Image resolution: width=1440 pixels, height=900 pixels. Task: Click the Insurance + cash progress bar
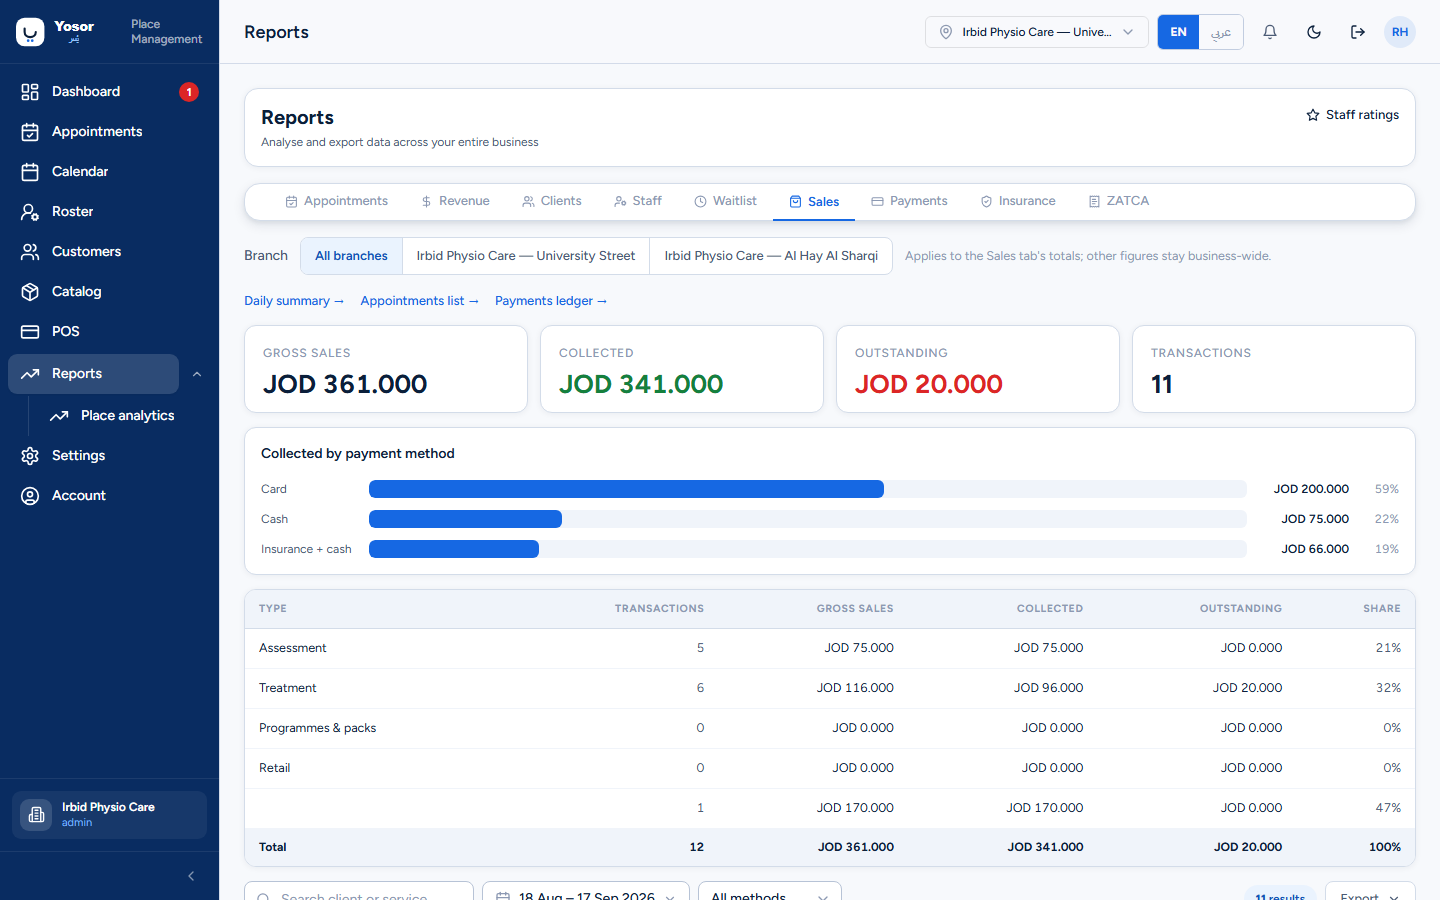pyautogui.click(x=807, y=549)
